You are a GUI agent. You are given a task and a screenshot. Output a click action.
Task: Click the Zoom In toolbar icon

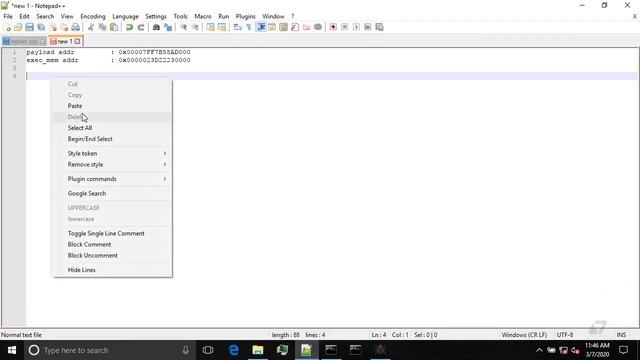183,27
